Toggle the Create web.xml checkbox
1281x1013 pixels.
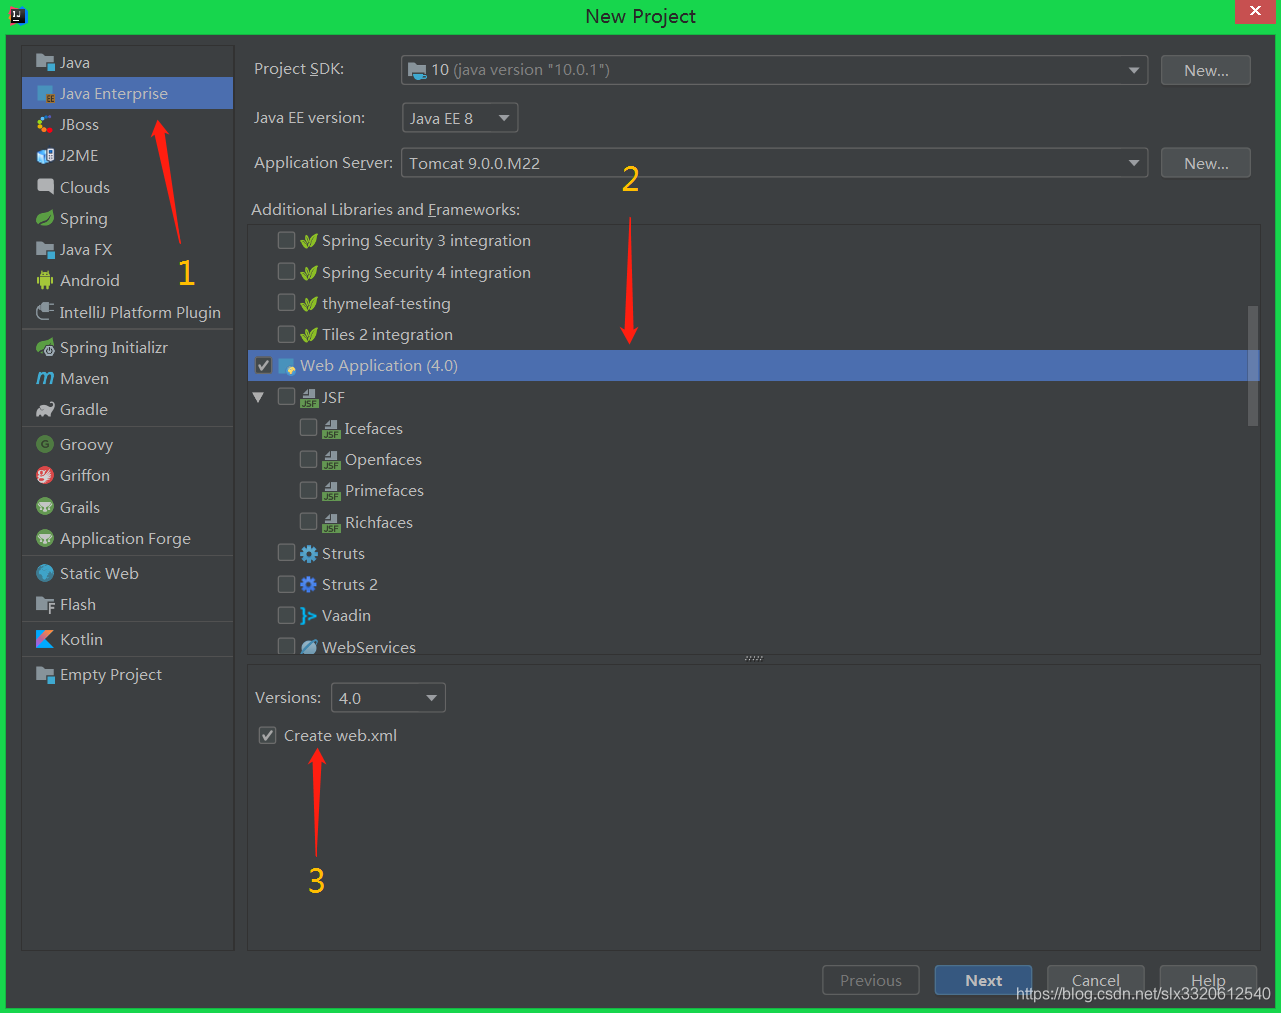(267, 735)
